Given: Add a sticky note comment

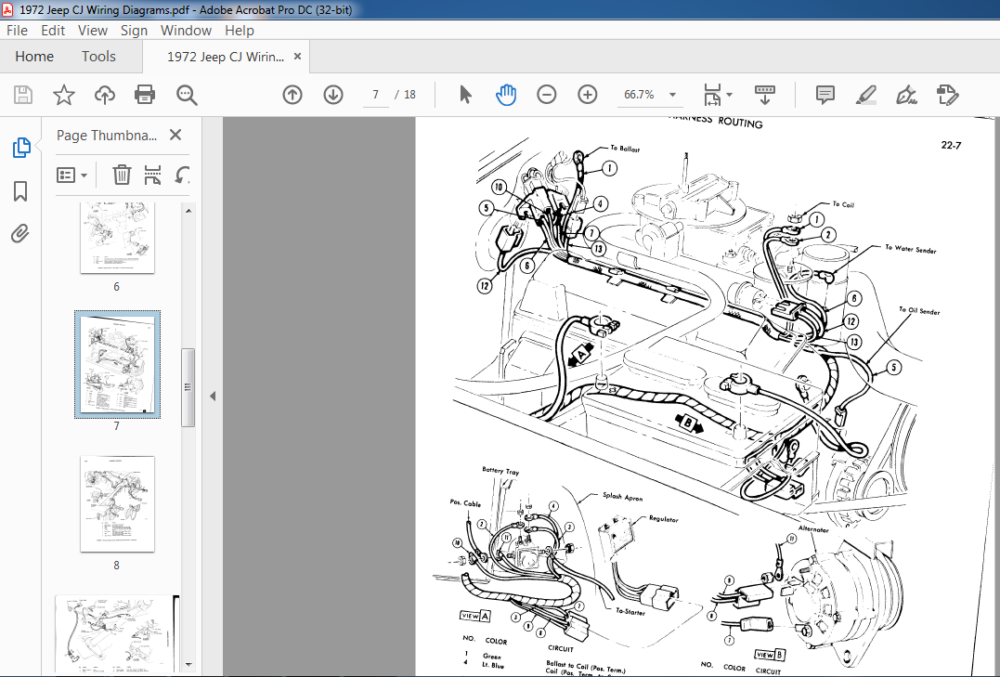Looking at the screenshot, I should 825,95.
